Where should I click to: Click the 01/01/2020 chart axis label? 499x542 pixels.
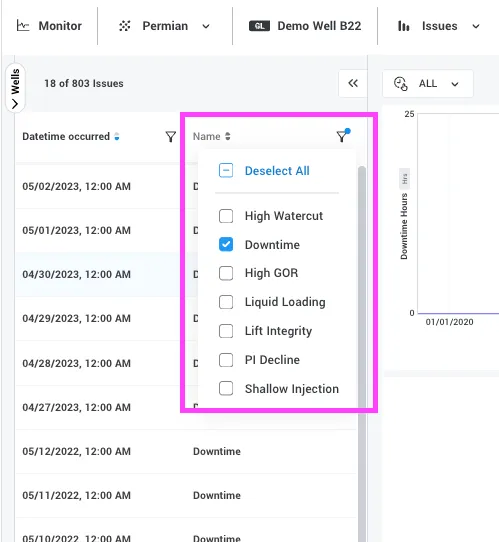coord(449,322)
